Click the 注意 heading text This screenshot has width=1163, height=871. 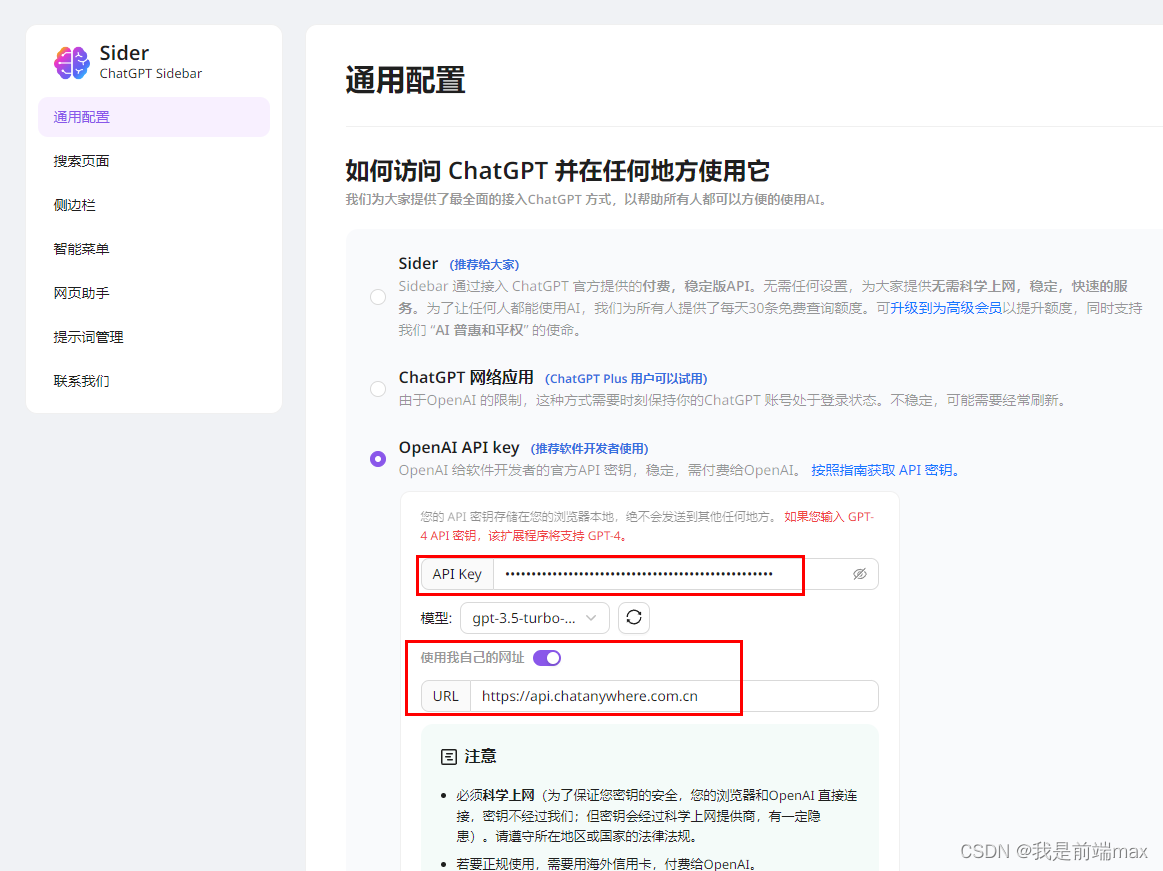click(x=481, y=756)
